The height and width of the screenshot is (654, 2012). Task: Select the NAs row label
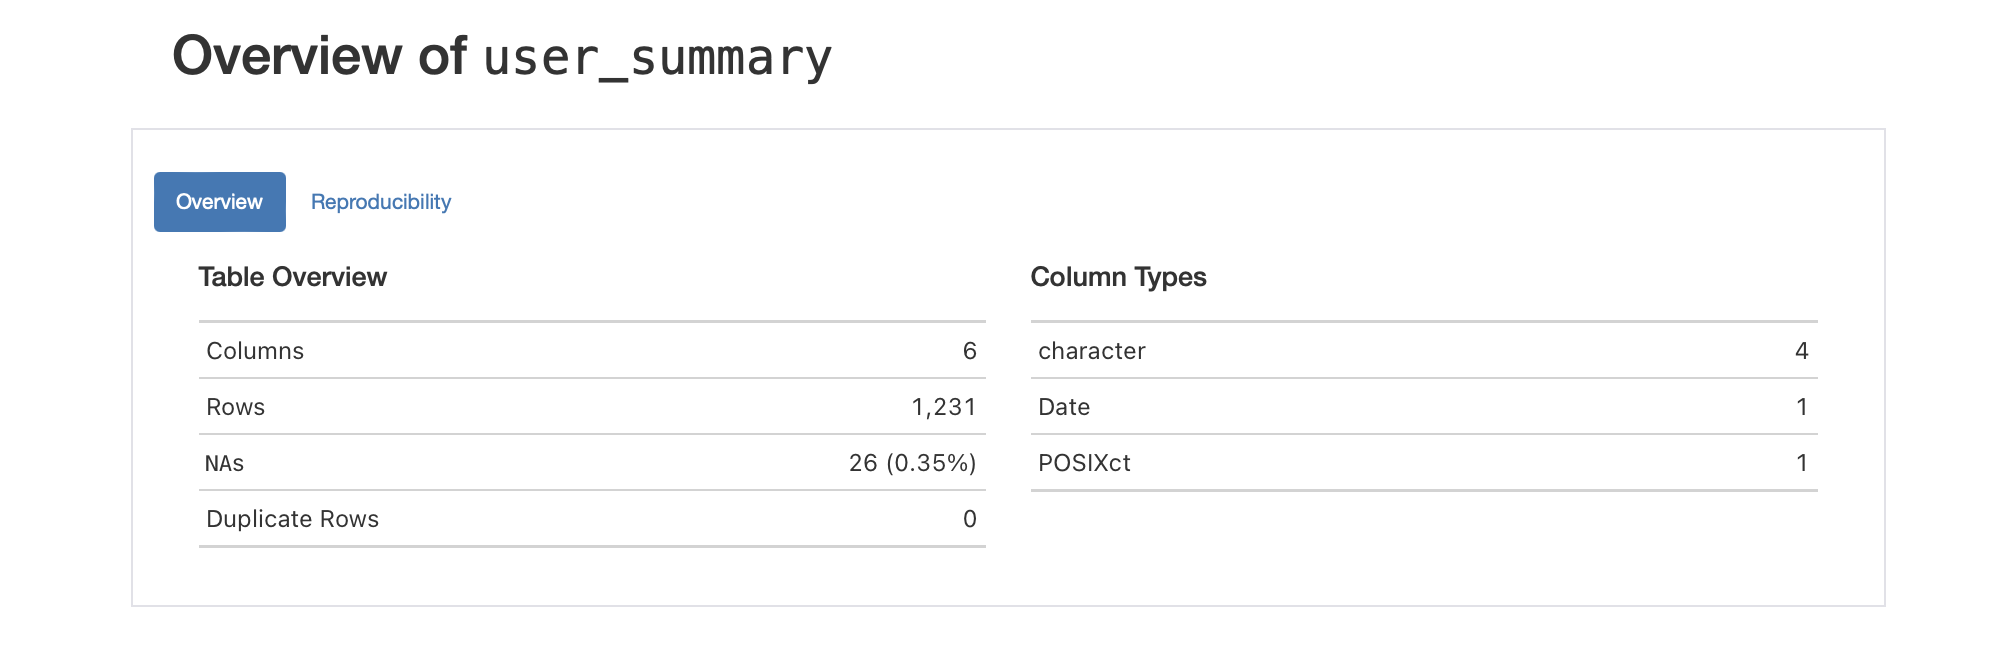coord(225,463)
